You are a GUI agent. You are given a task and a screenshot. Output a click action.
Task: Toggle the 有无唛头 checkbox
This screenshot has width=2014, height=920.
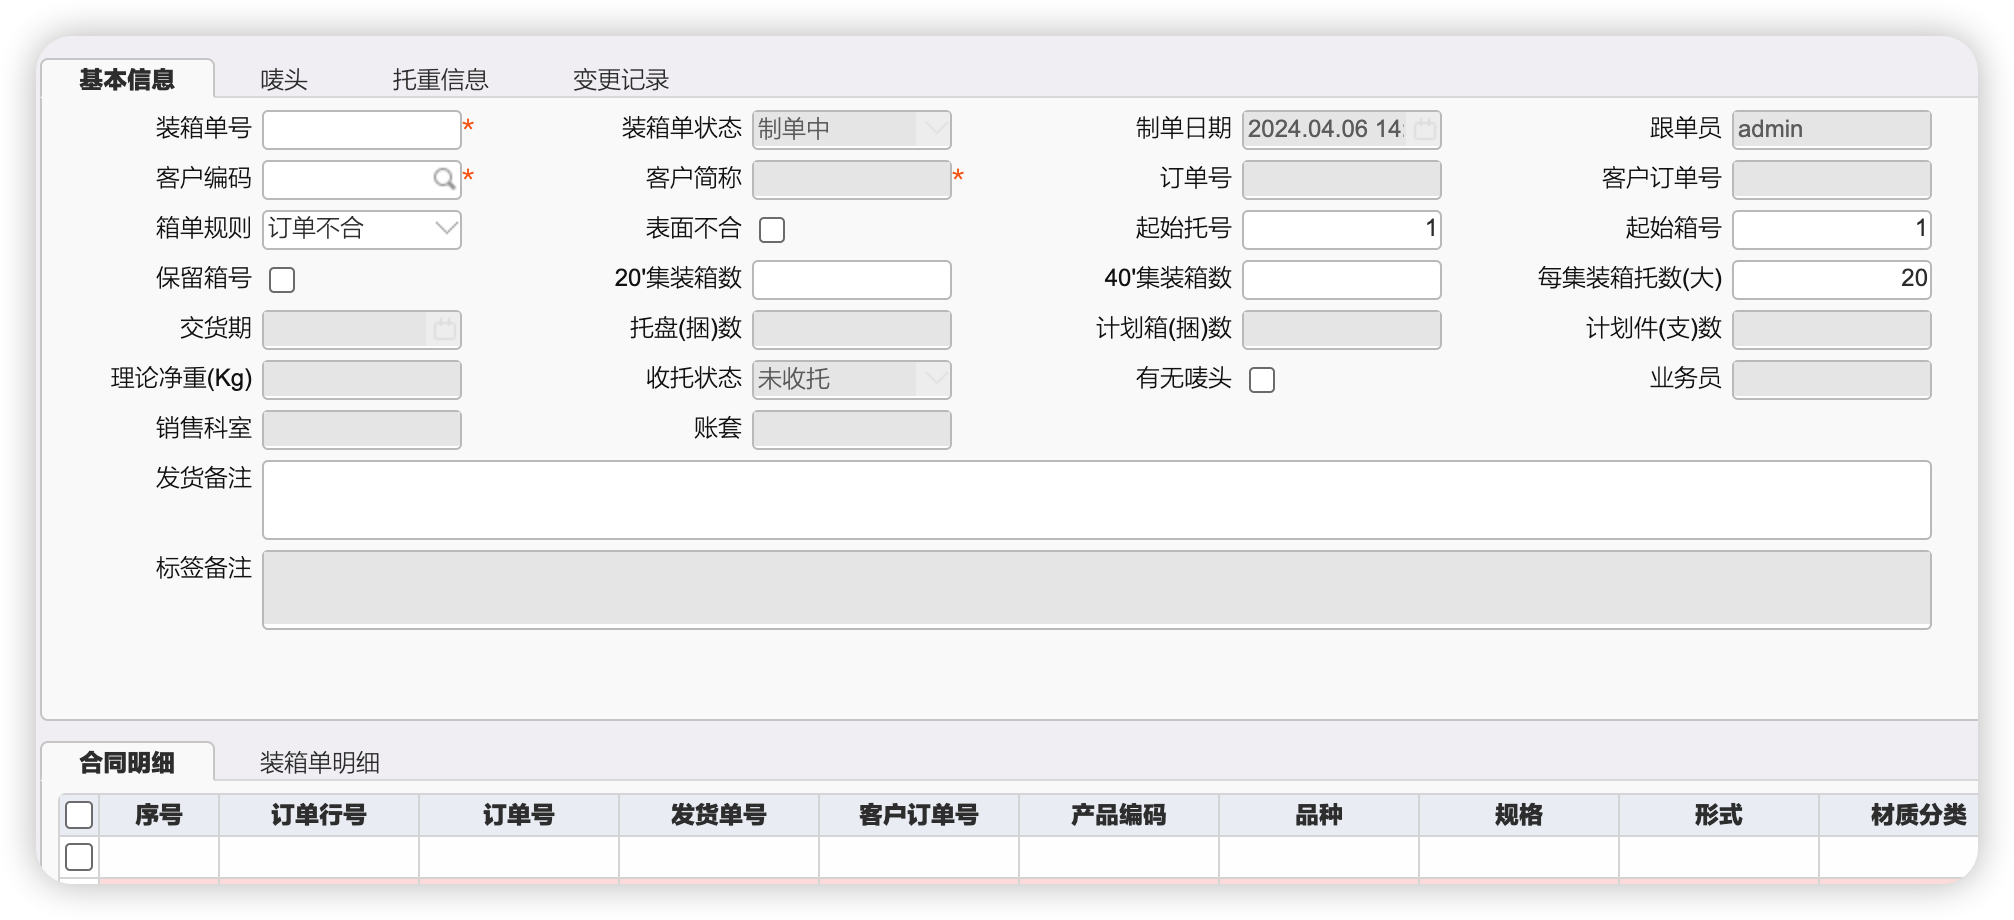click(1262, 380)
